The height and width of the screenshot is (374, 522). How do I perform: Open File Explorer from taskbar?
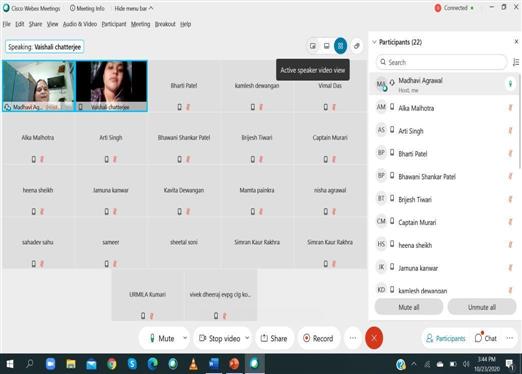71,364
